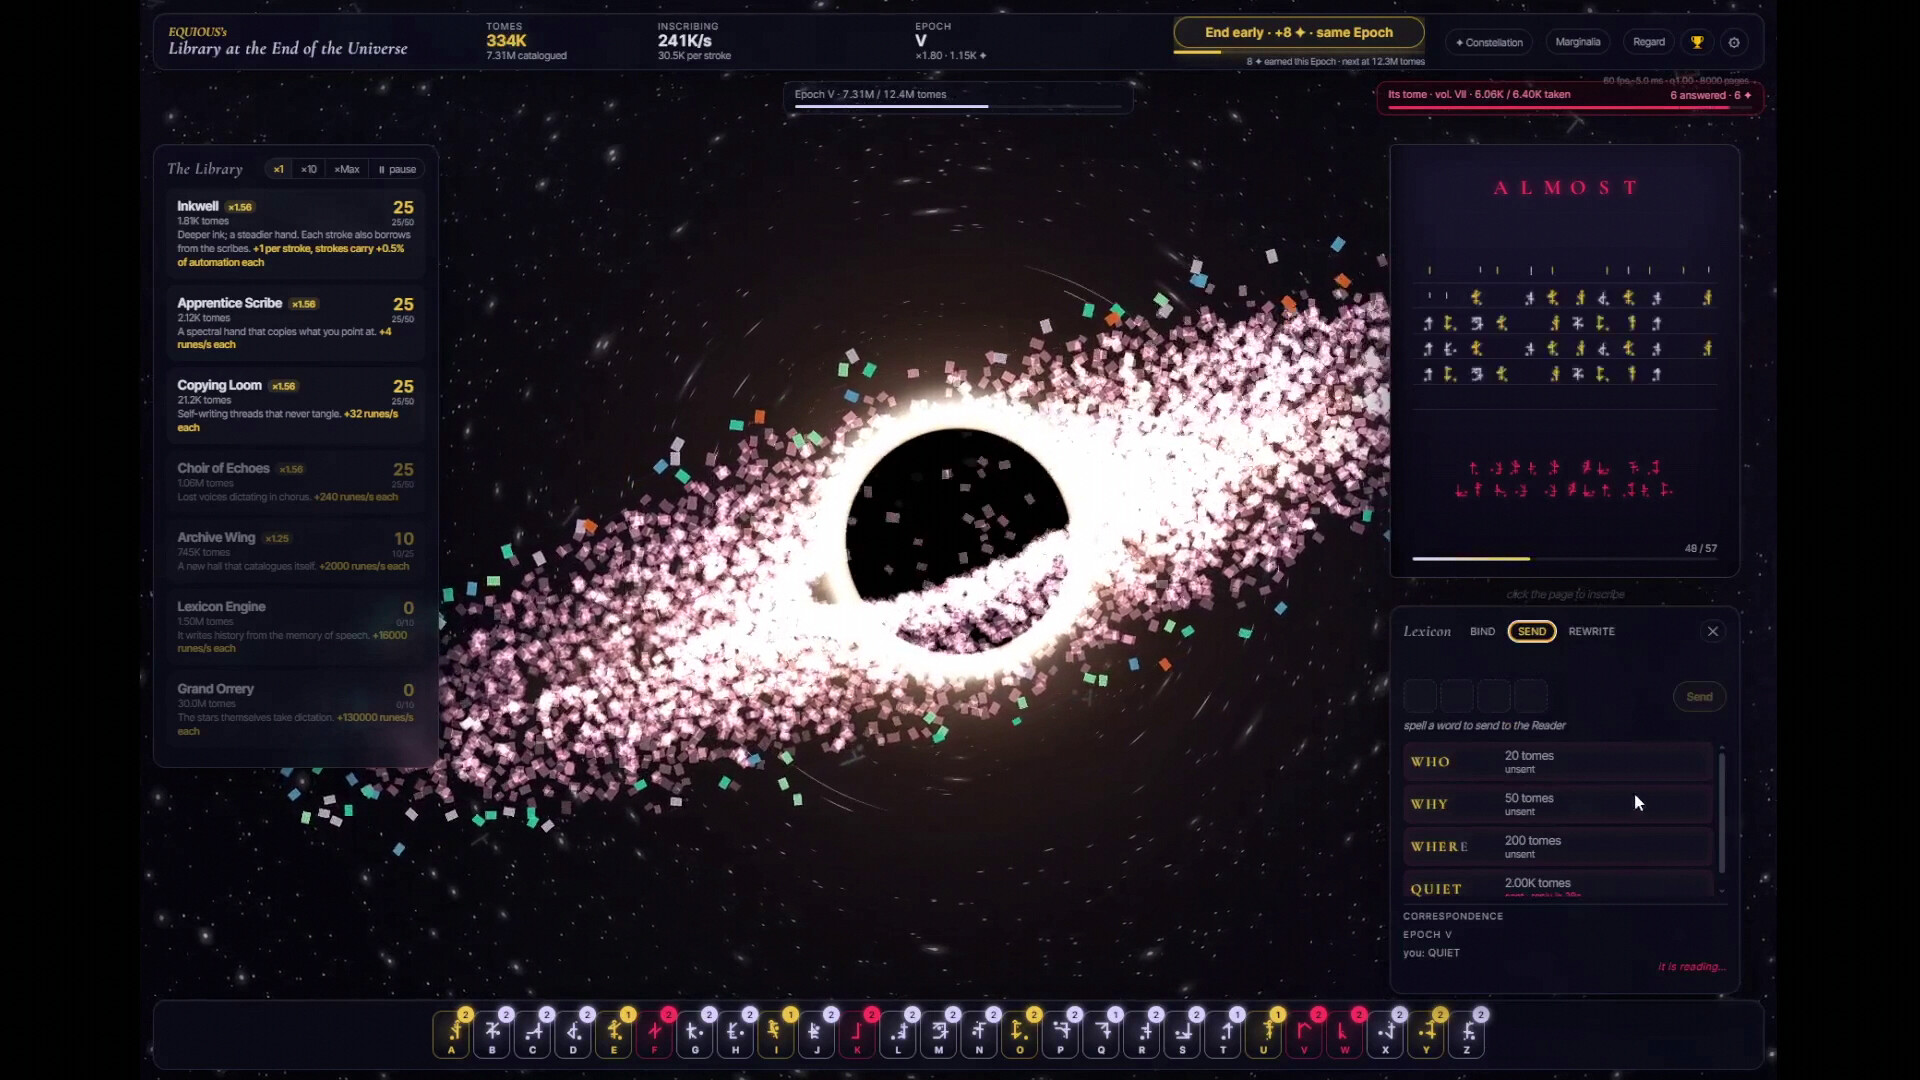This screenshot has height=1080, width=1920.
Task: Select the rune key for letter Y
Action: point(1426,1034)
